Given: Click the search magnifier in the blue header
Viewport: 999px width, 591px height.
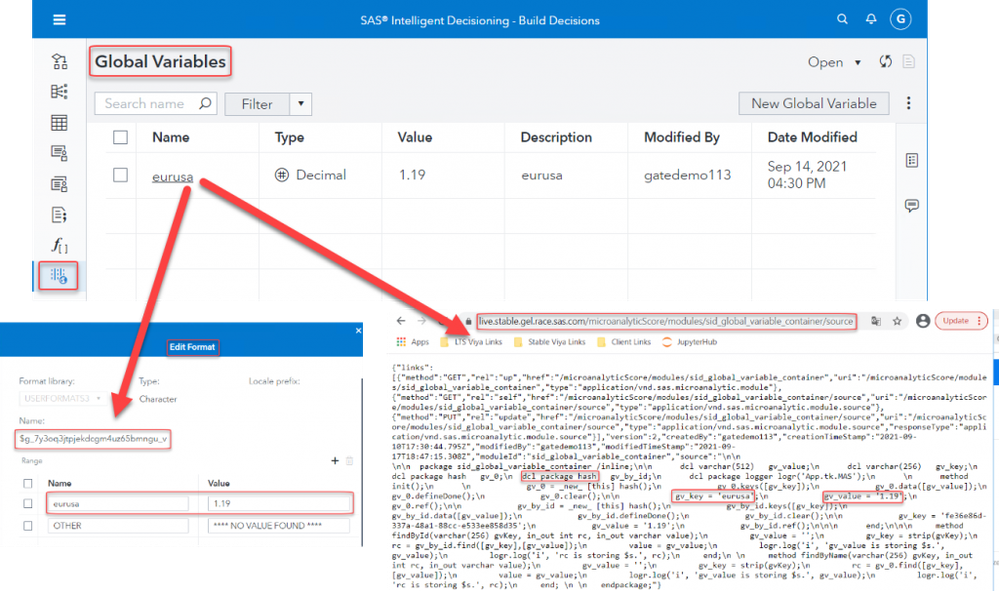Looking at the screenshot, I should [842, 19].
